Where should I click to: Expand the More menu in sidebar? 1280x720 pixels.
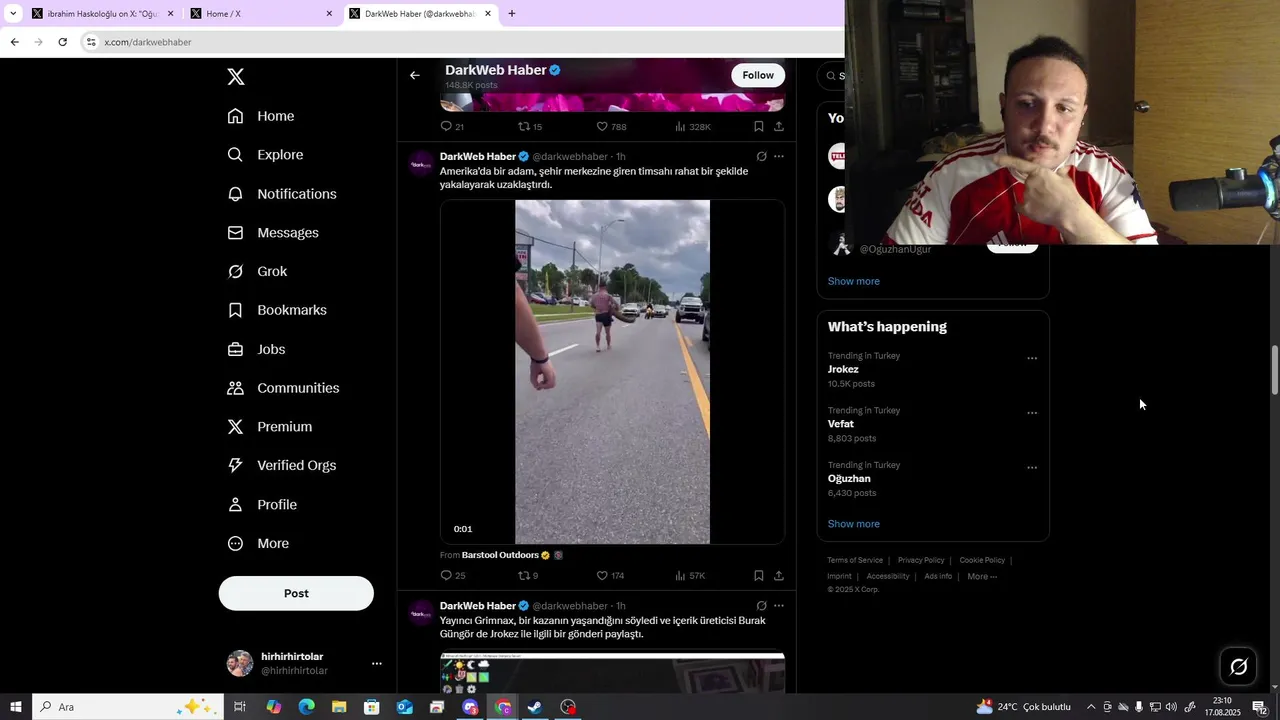(x=258, y=544)
